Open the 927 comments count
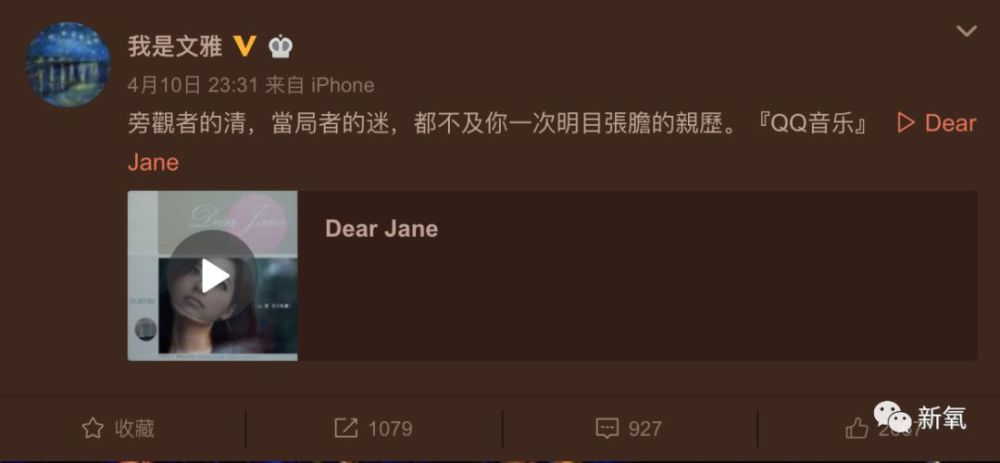Image resolution: width=1000 pixels, height=463 pixels. click(645, 429)
